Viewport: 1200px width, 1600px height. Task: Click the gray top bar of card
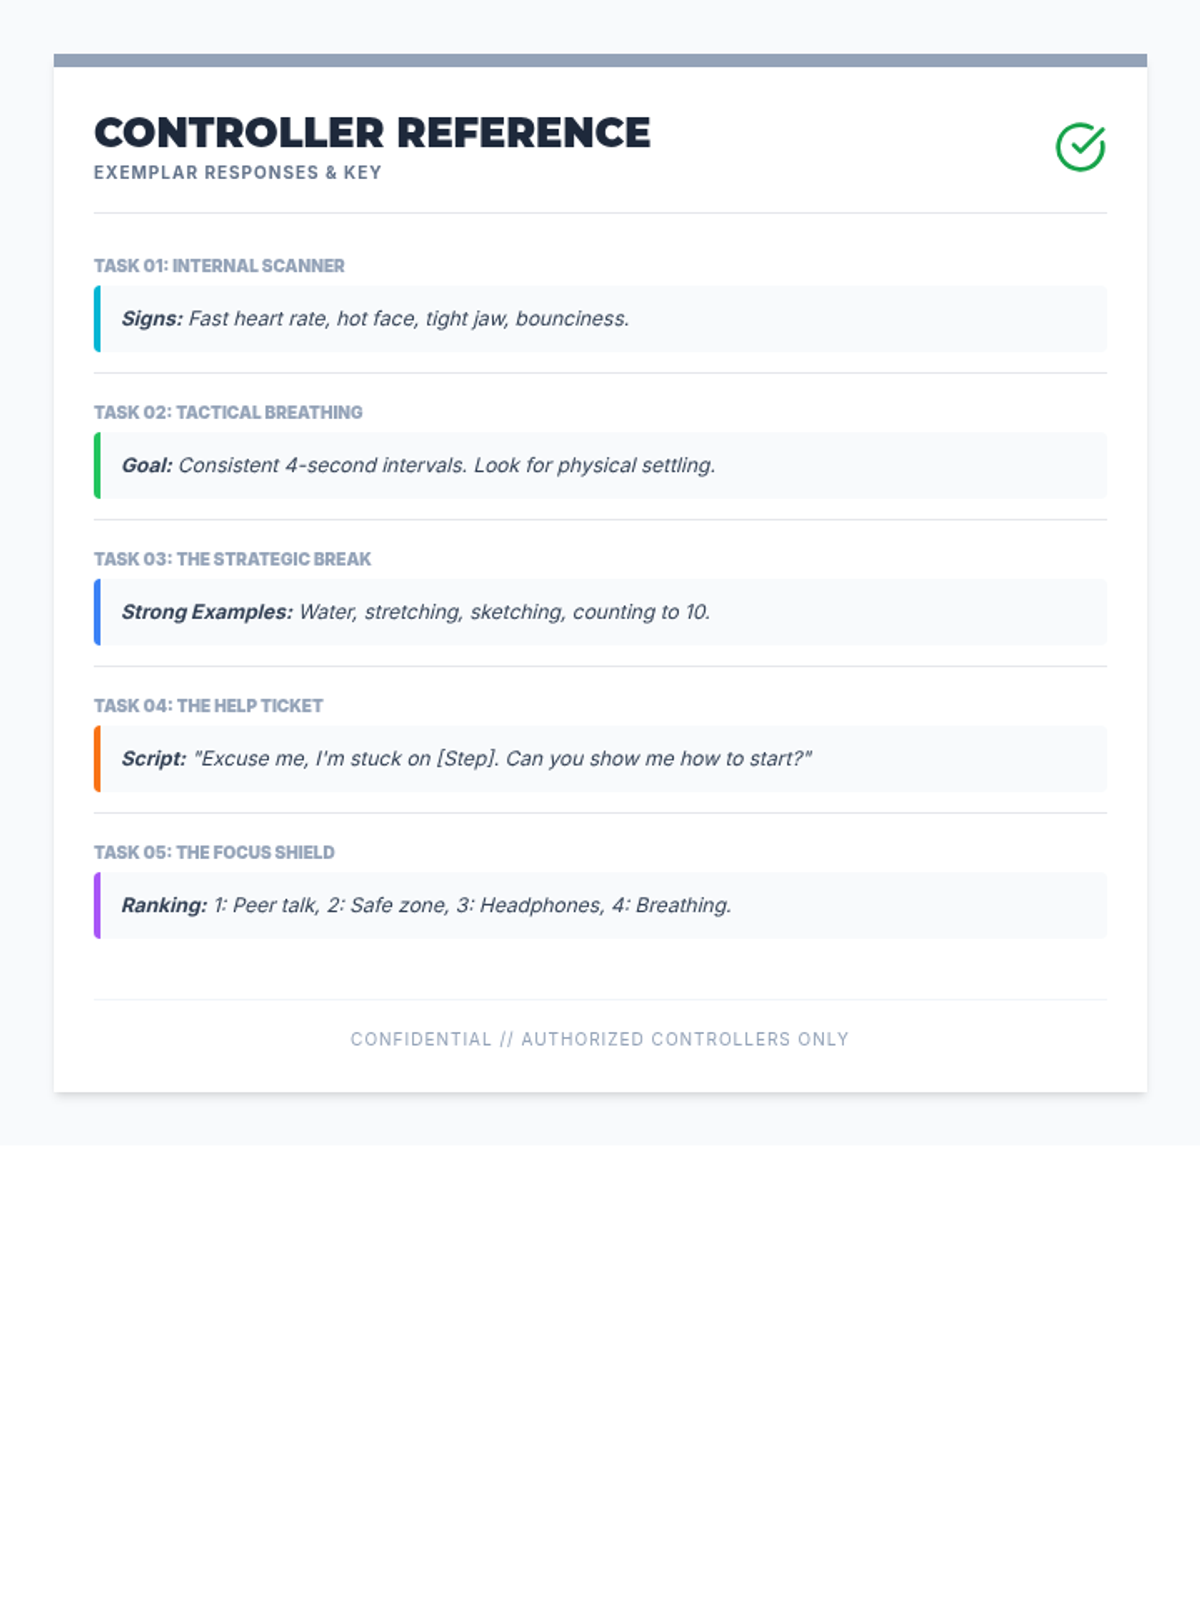600,61
